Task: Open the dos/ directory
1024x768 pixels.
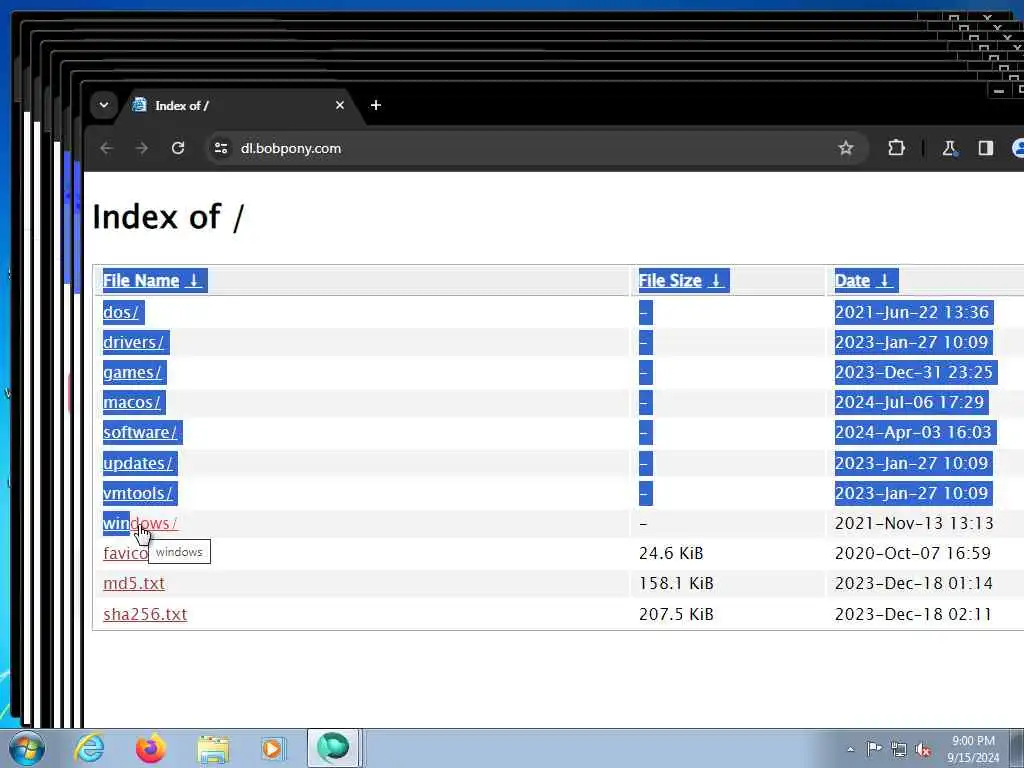Action: [x=121, y=312]
